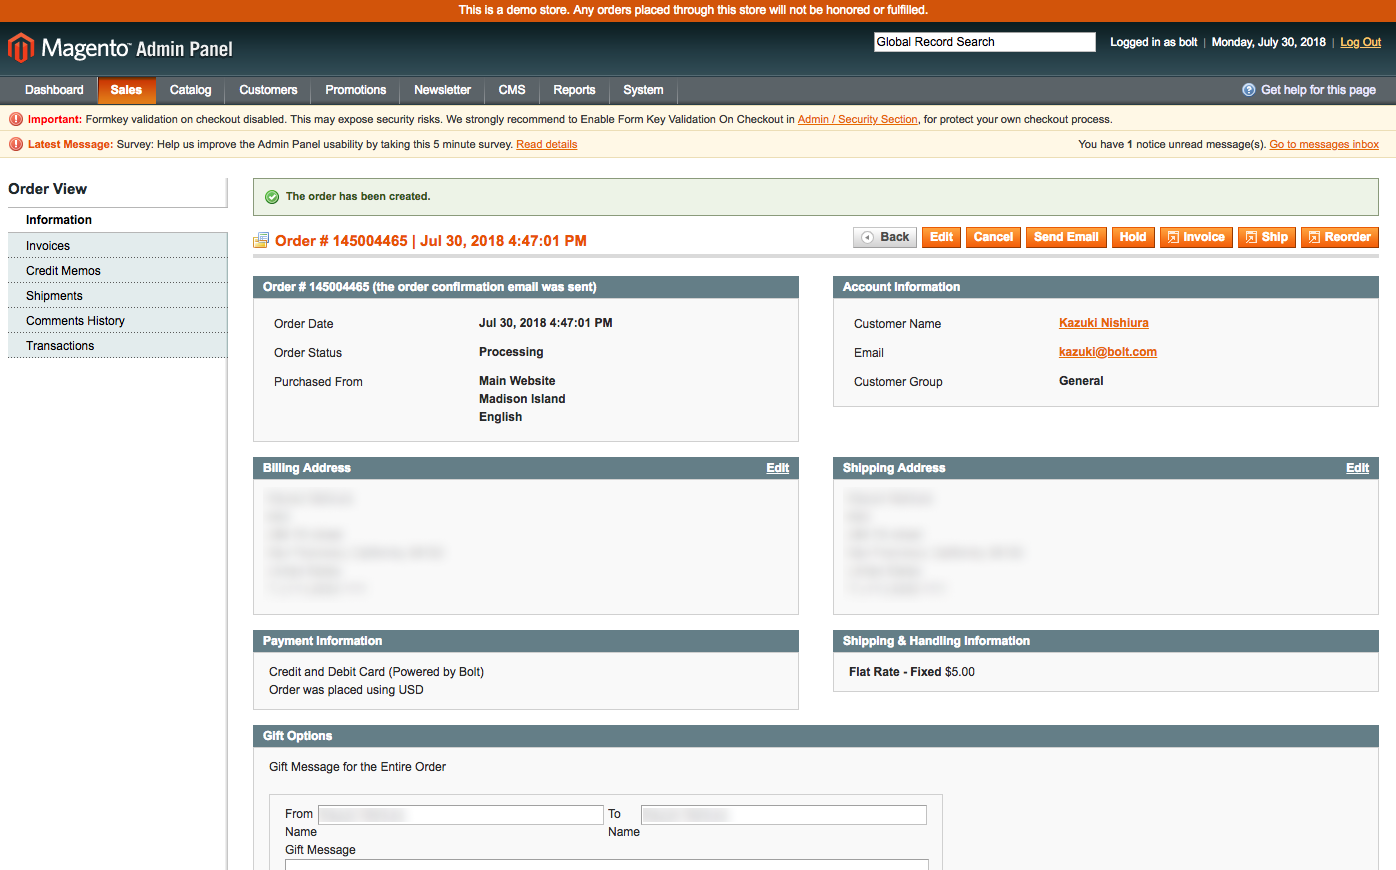Click the gift message From Name field
The height and width of the screenshot is (870, 1396).
(x=461, y=815)
